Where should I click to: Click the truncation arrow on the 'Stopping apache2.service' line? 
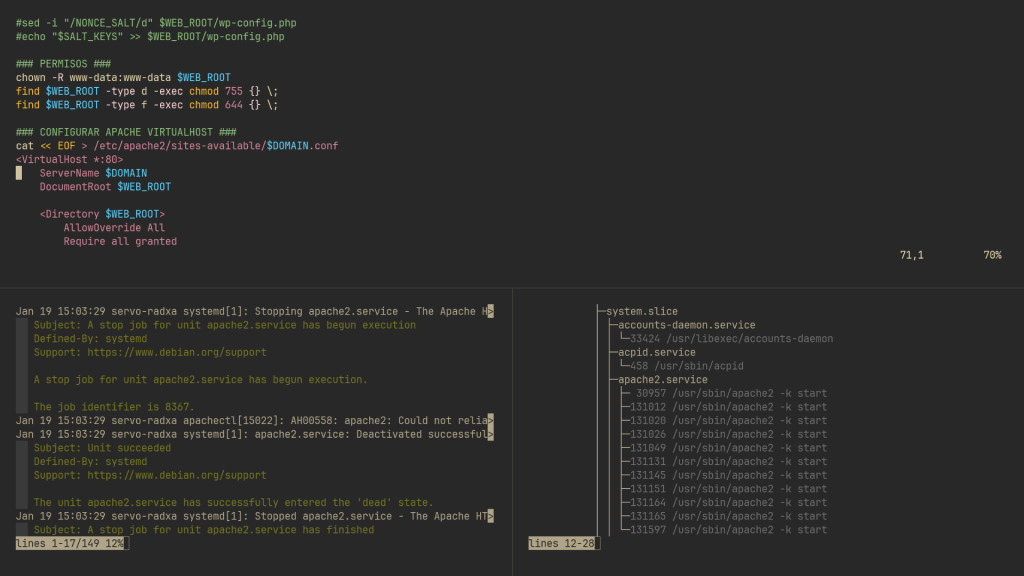(x=490, y=311)
